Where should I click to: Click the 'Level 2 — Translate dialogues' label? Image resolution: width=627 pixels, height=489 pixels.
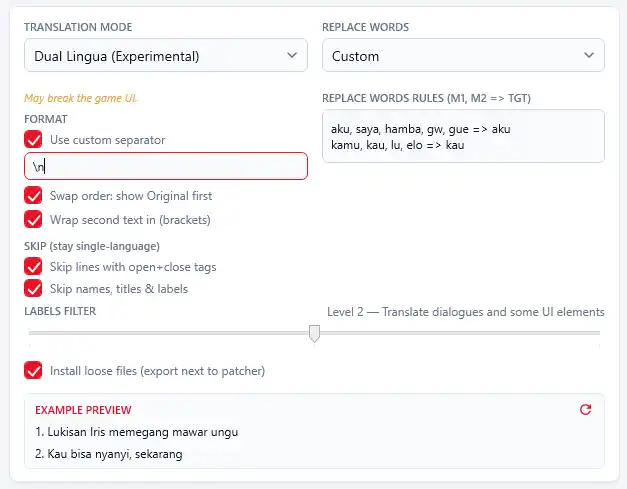coord(466,312)
